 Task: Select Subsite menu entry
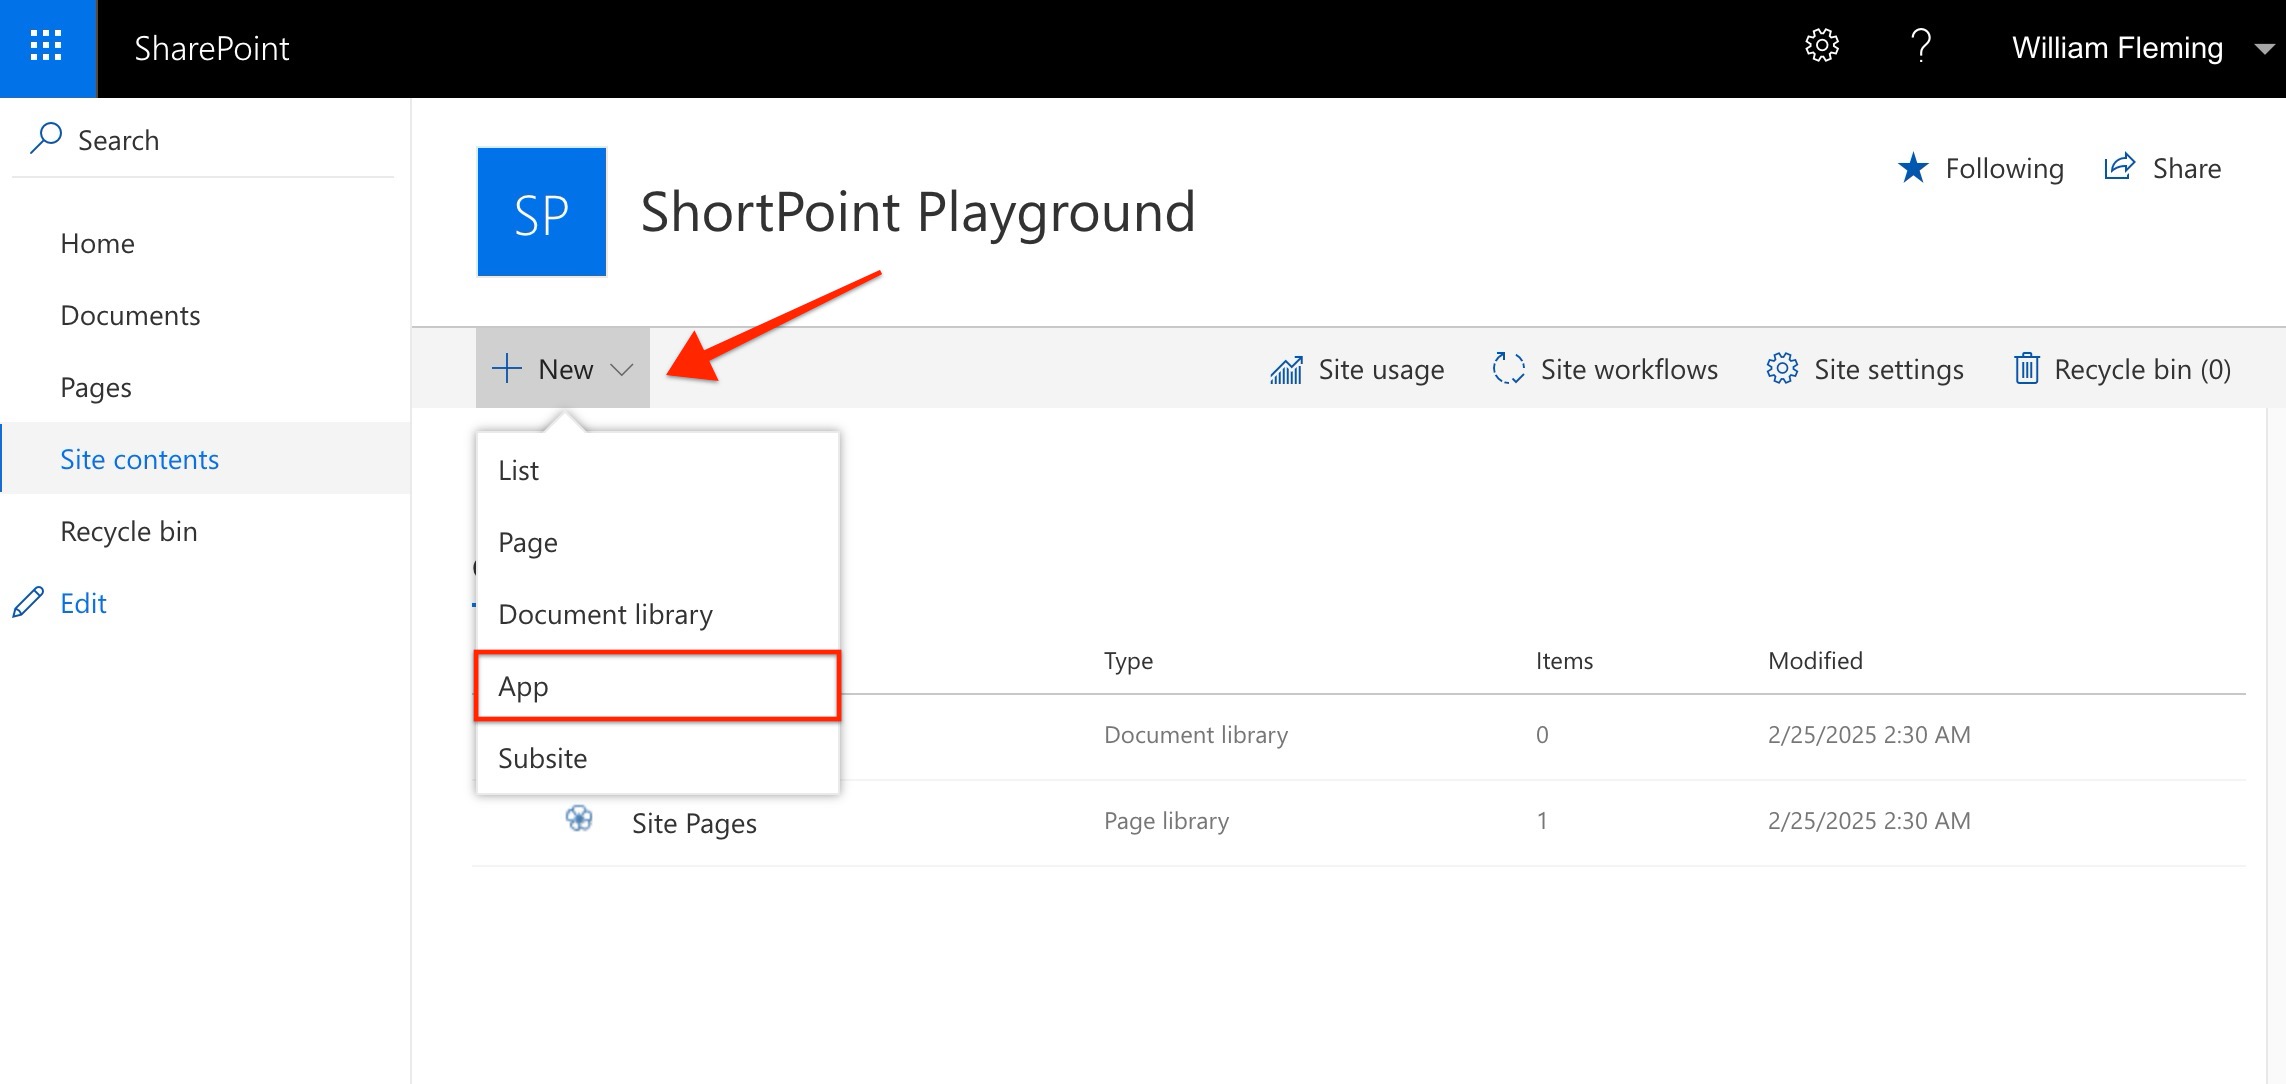point(543,758)
